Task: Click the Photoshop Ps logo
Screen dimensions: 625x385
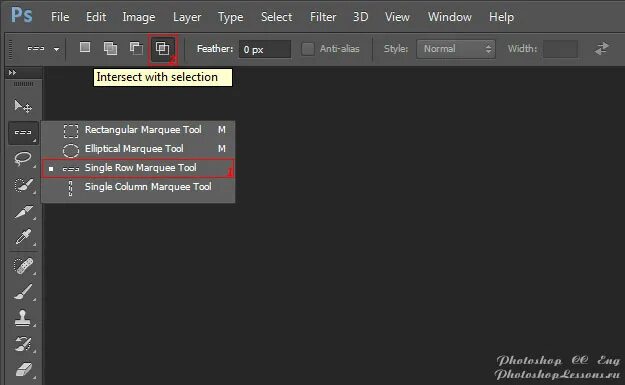Action: (22, 16)
